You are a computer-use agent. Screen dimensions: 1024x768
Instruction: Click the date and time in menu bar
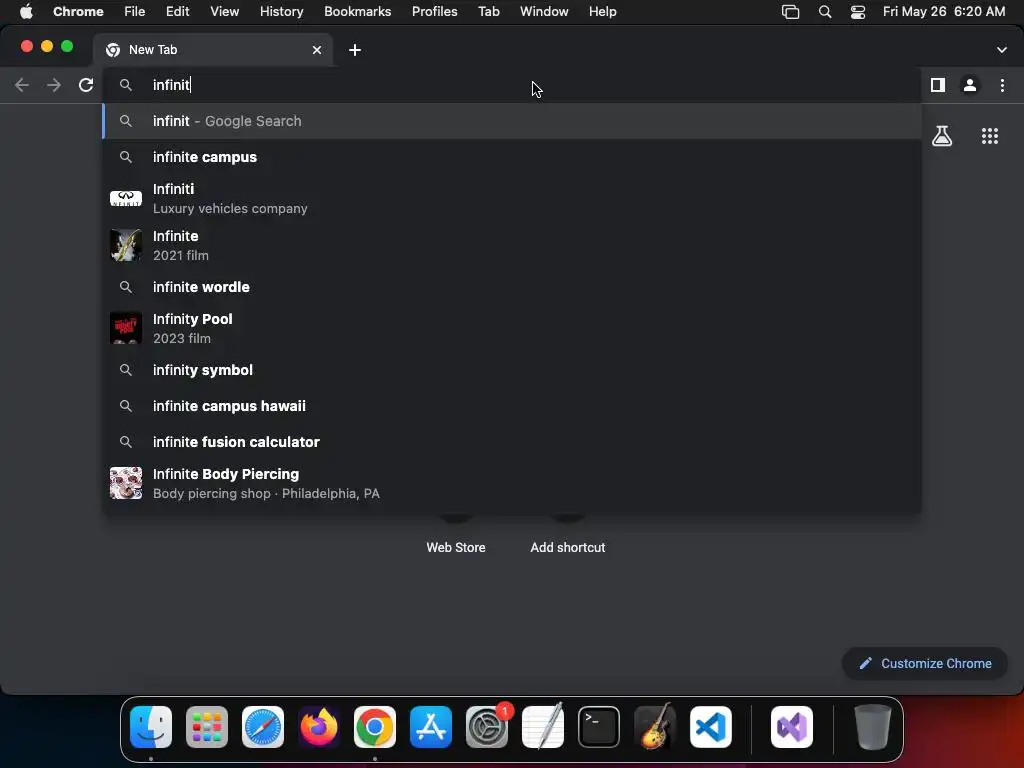pyautogui.click(x=944, y=12)
